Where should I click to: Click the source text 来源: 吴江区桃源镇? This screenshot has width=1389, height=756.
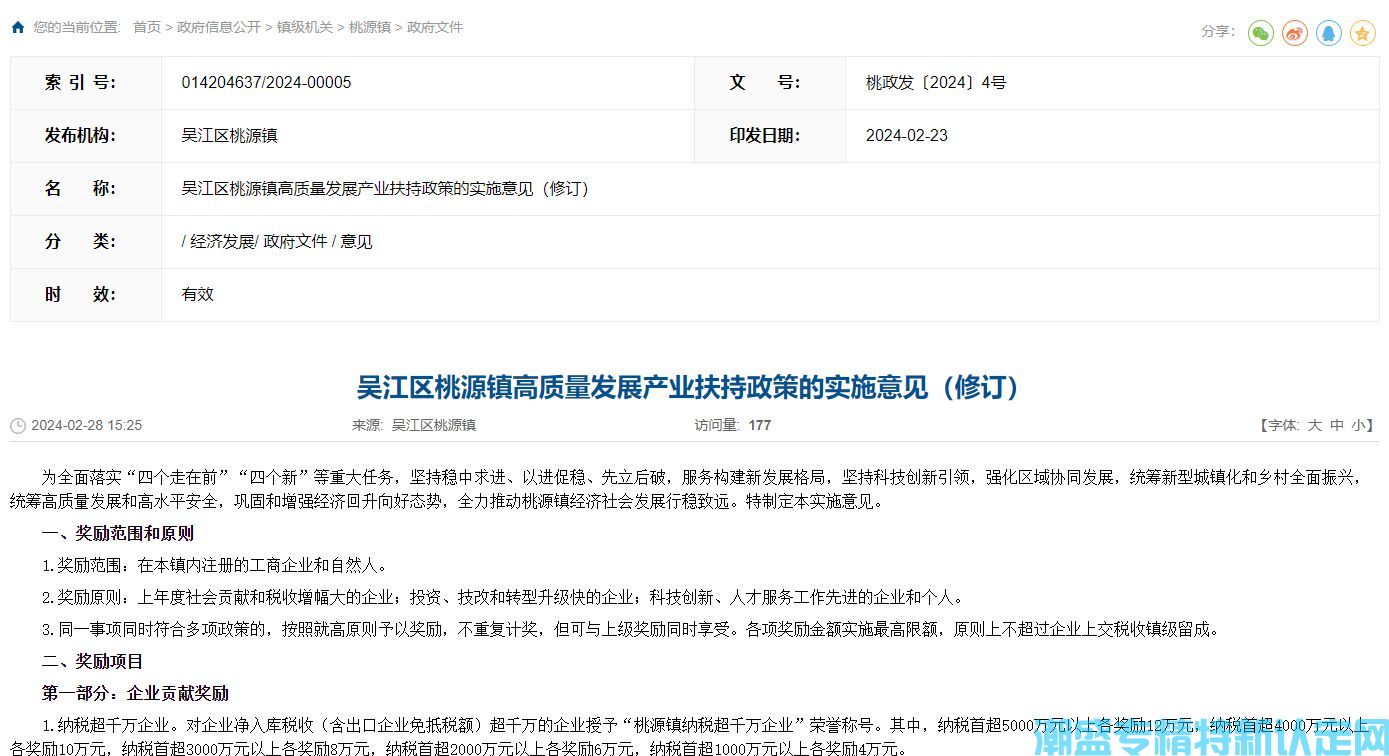pos(414,425)
